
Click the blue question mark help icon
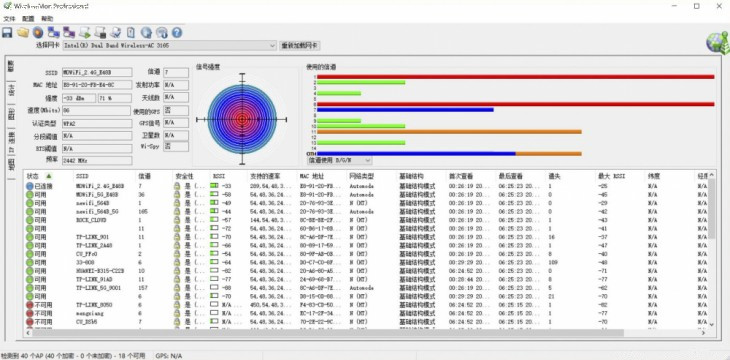pos(176,33)
